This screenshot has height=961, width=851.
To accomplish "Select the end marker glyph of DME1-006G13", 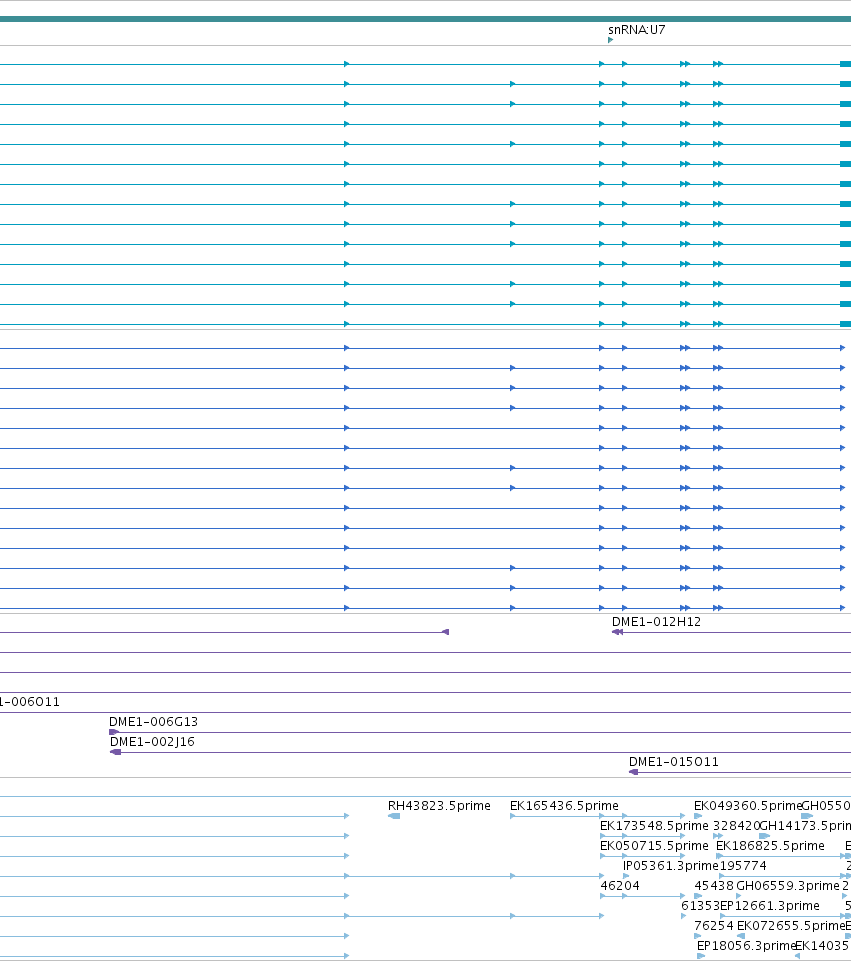I will tap(114, 732).
